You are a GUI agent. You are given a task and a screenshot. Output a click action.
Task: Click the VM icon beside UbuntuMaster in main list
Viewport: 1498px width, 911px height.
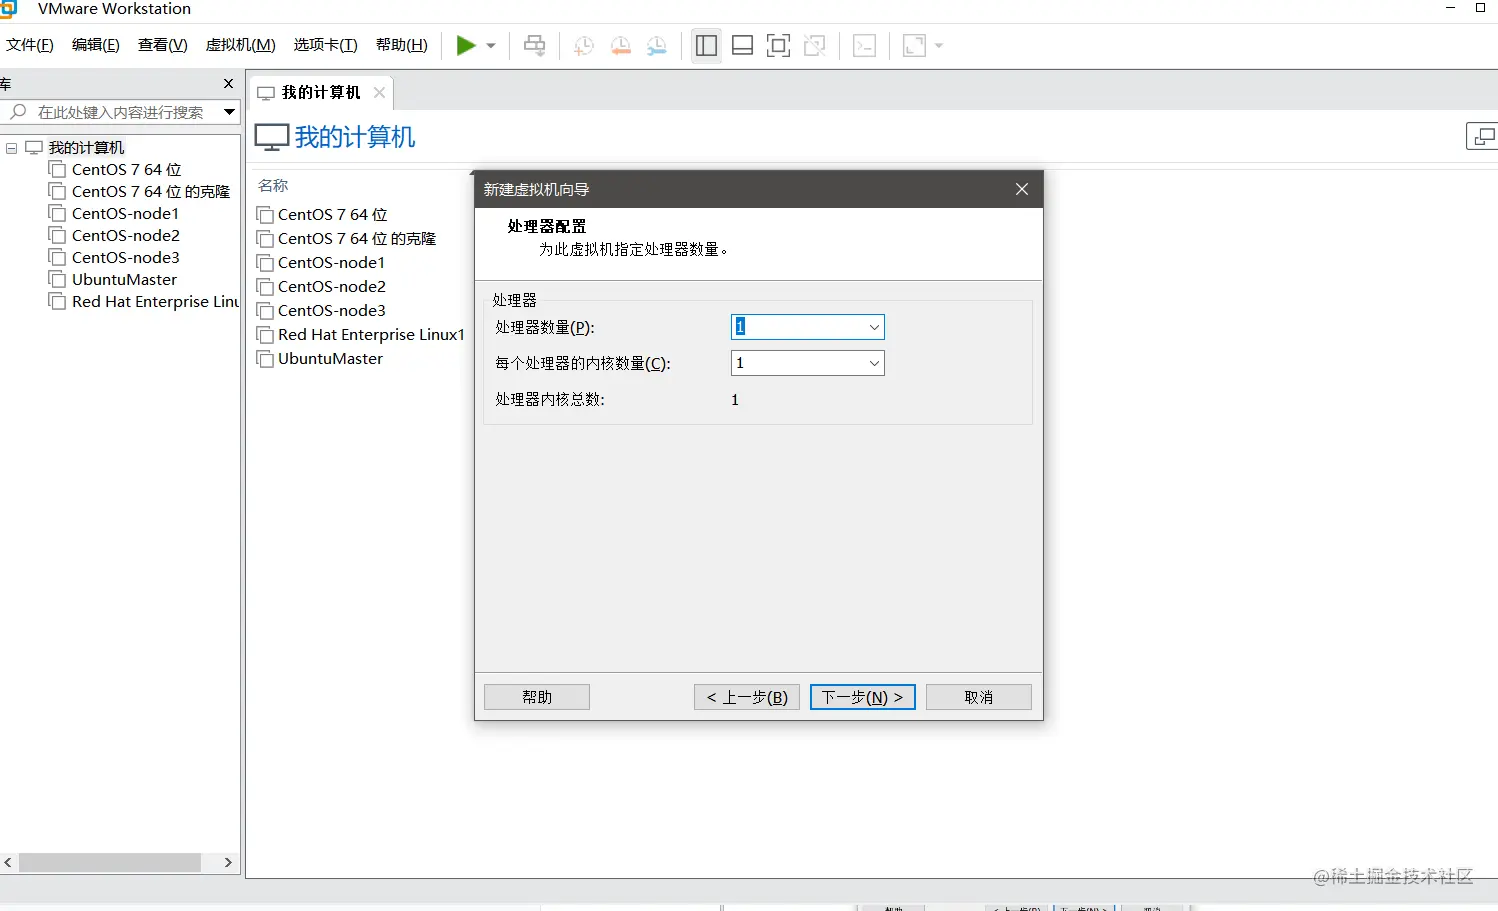(x=265, y=359)
